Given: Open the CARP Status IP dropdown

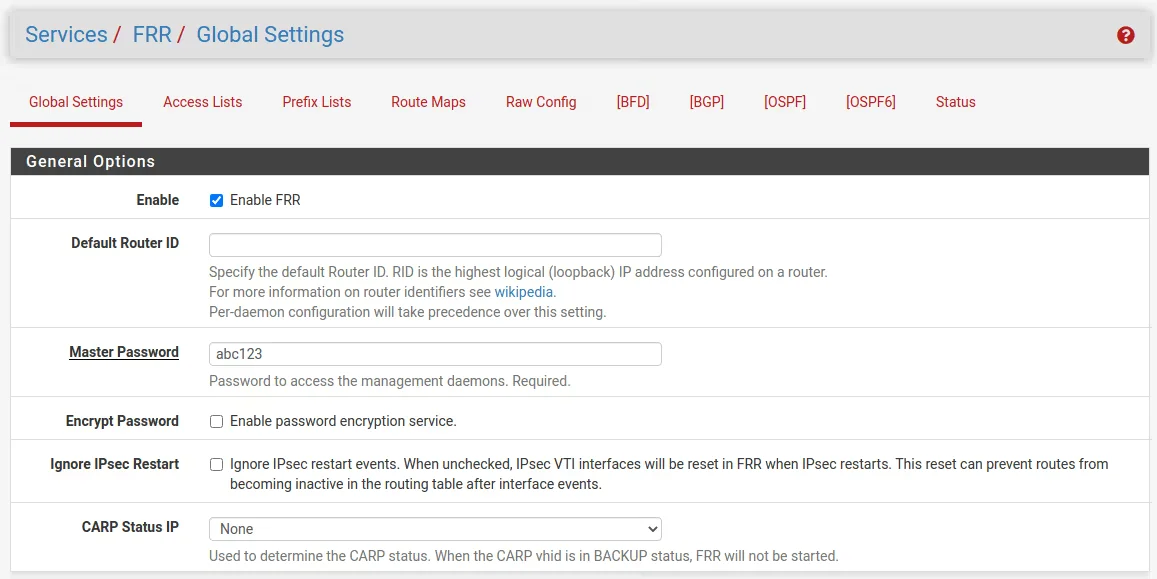Looking at the screenshot, I should pyautogui.click(x=435, y=529).
